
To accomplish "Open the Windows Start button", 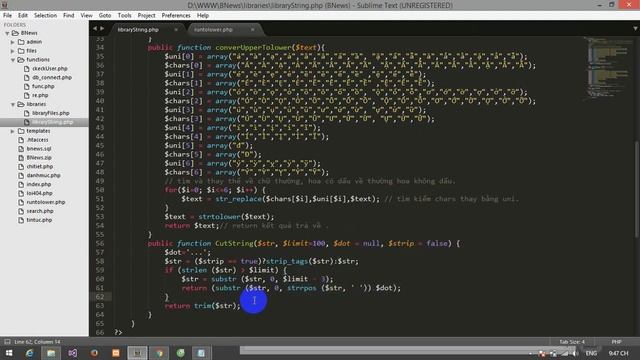I will coord(9,353).
